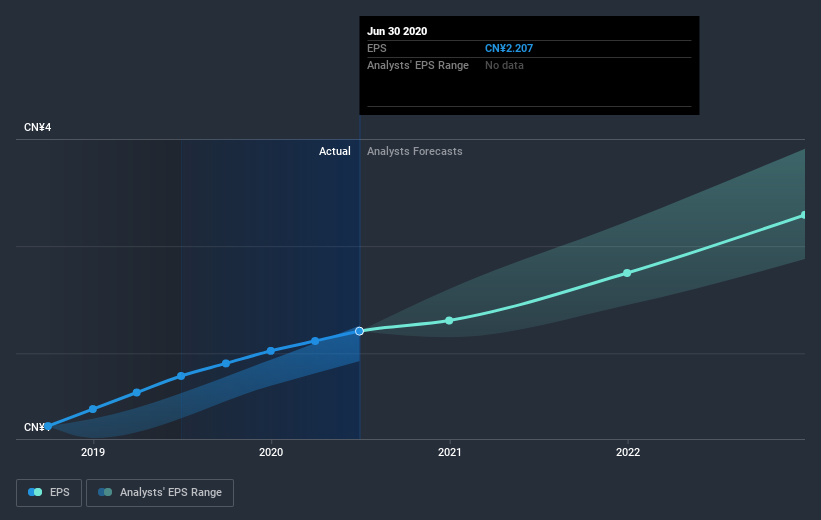The height and width of the screenshot is (520, 821).
Task: Select the EPS point just before Jun 2020
Action: pos(315,341)
